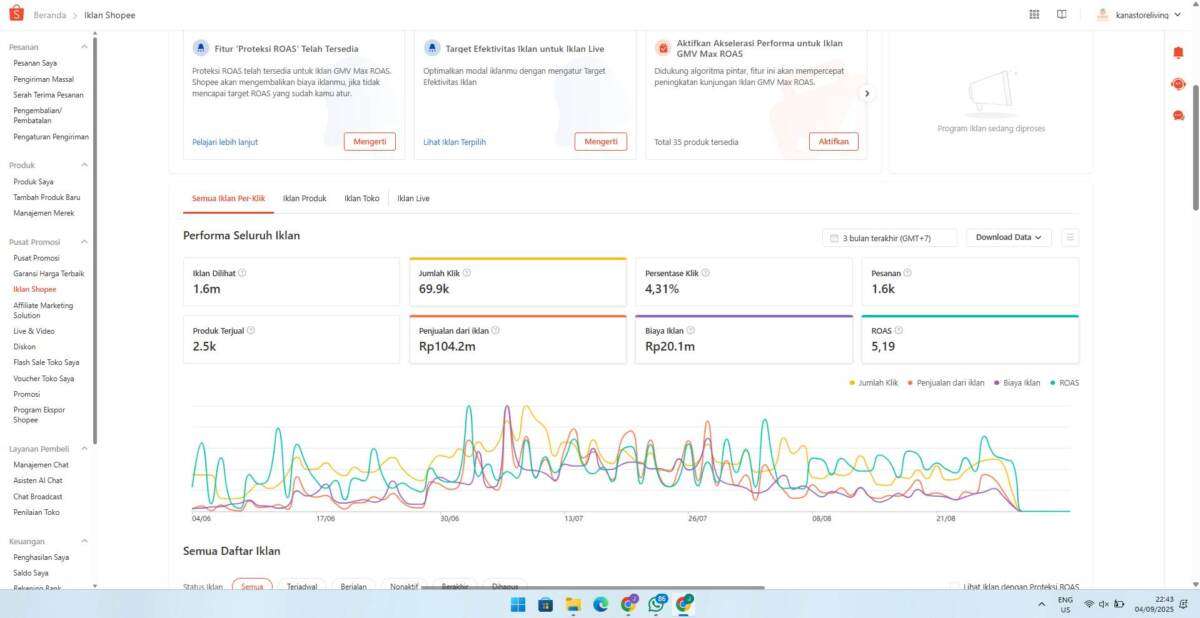Click the Beranda breadcrumb link

pyautogui.click(x=50, y=15)
